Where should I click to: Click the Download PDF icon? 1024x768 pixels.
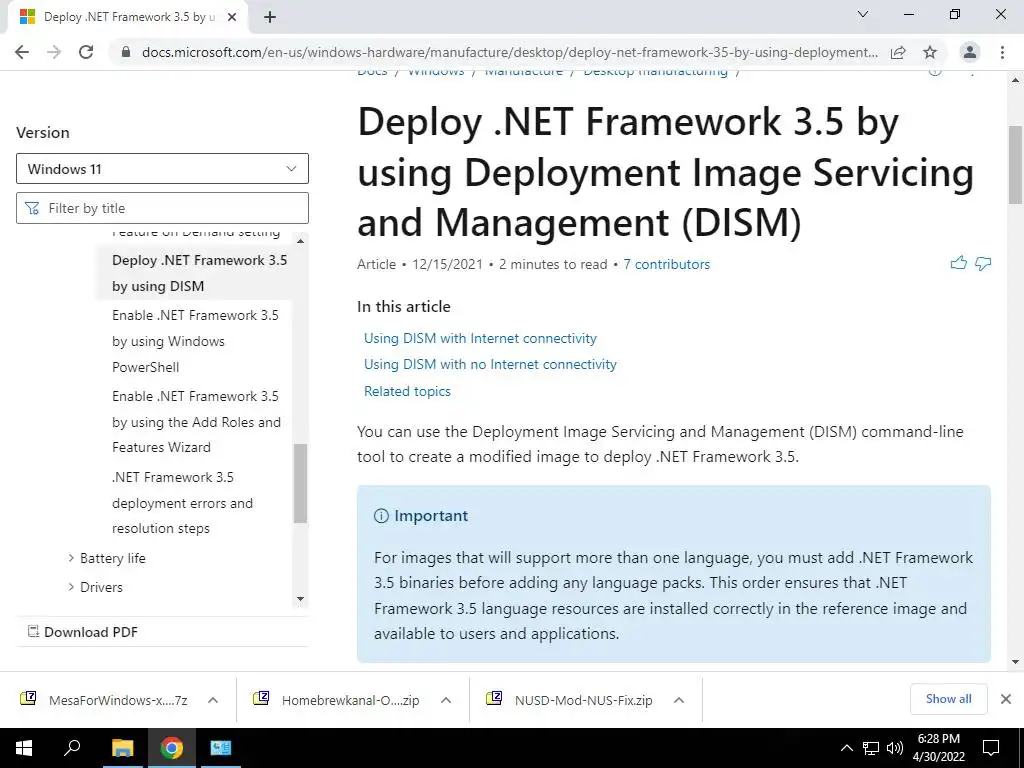33,632
